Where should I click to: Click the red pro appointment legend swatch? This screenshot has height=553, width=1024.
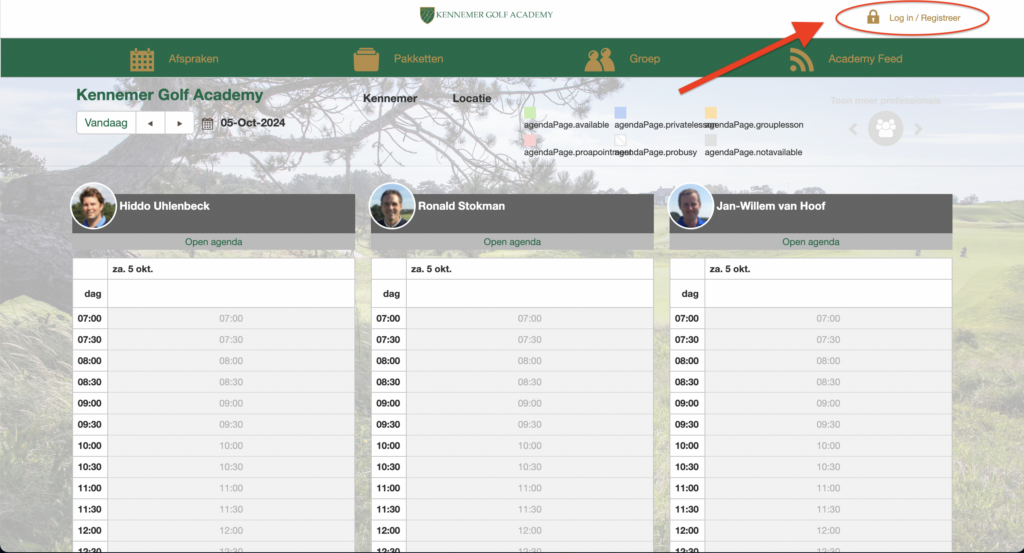click(530, 140)
